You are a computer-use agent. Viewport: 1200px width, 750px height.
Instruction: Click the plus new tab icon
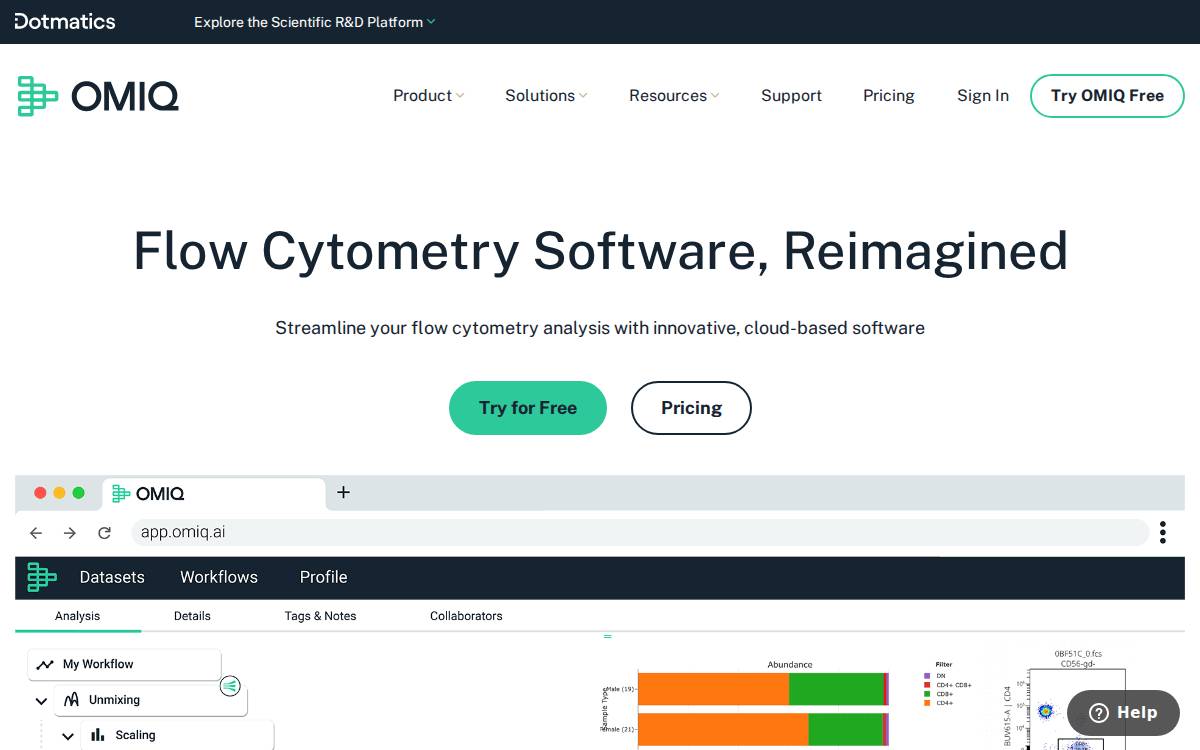(x=343, y=492)
